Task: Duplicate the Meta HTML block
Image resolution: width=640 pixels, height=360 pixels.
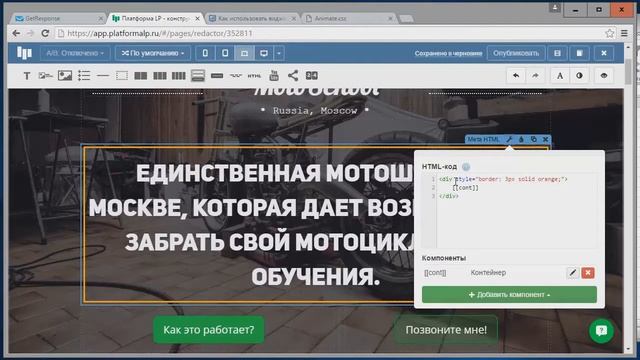Action: pos(533,139)
